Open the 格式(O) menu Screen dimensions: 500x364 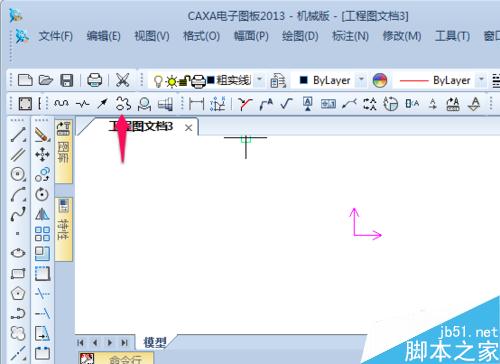pos(201,36)
